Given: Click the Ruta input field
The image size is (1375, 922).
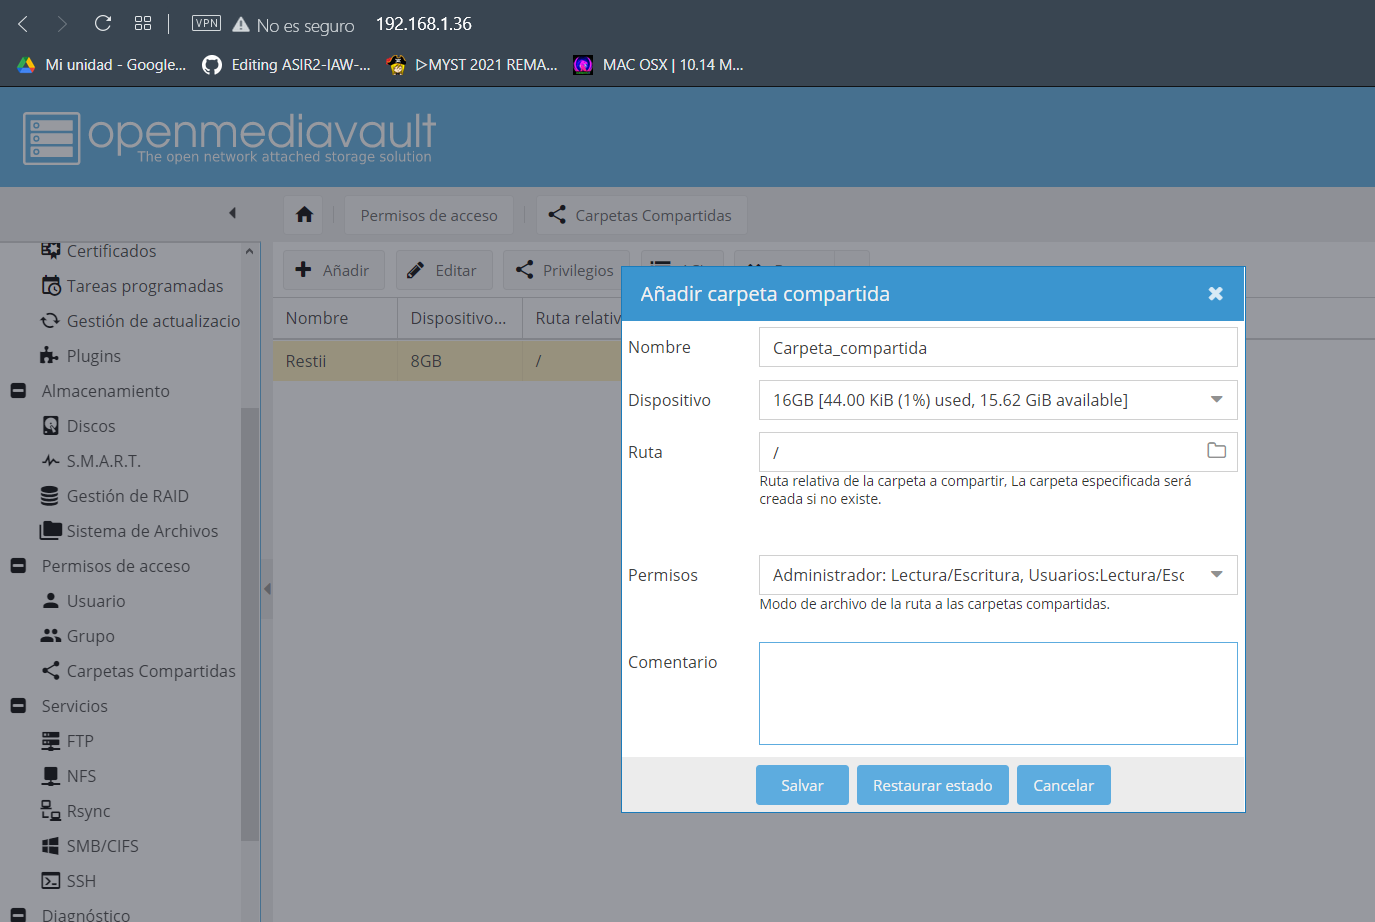Looking at the screenshot, I should 998,452.
